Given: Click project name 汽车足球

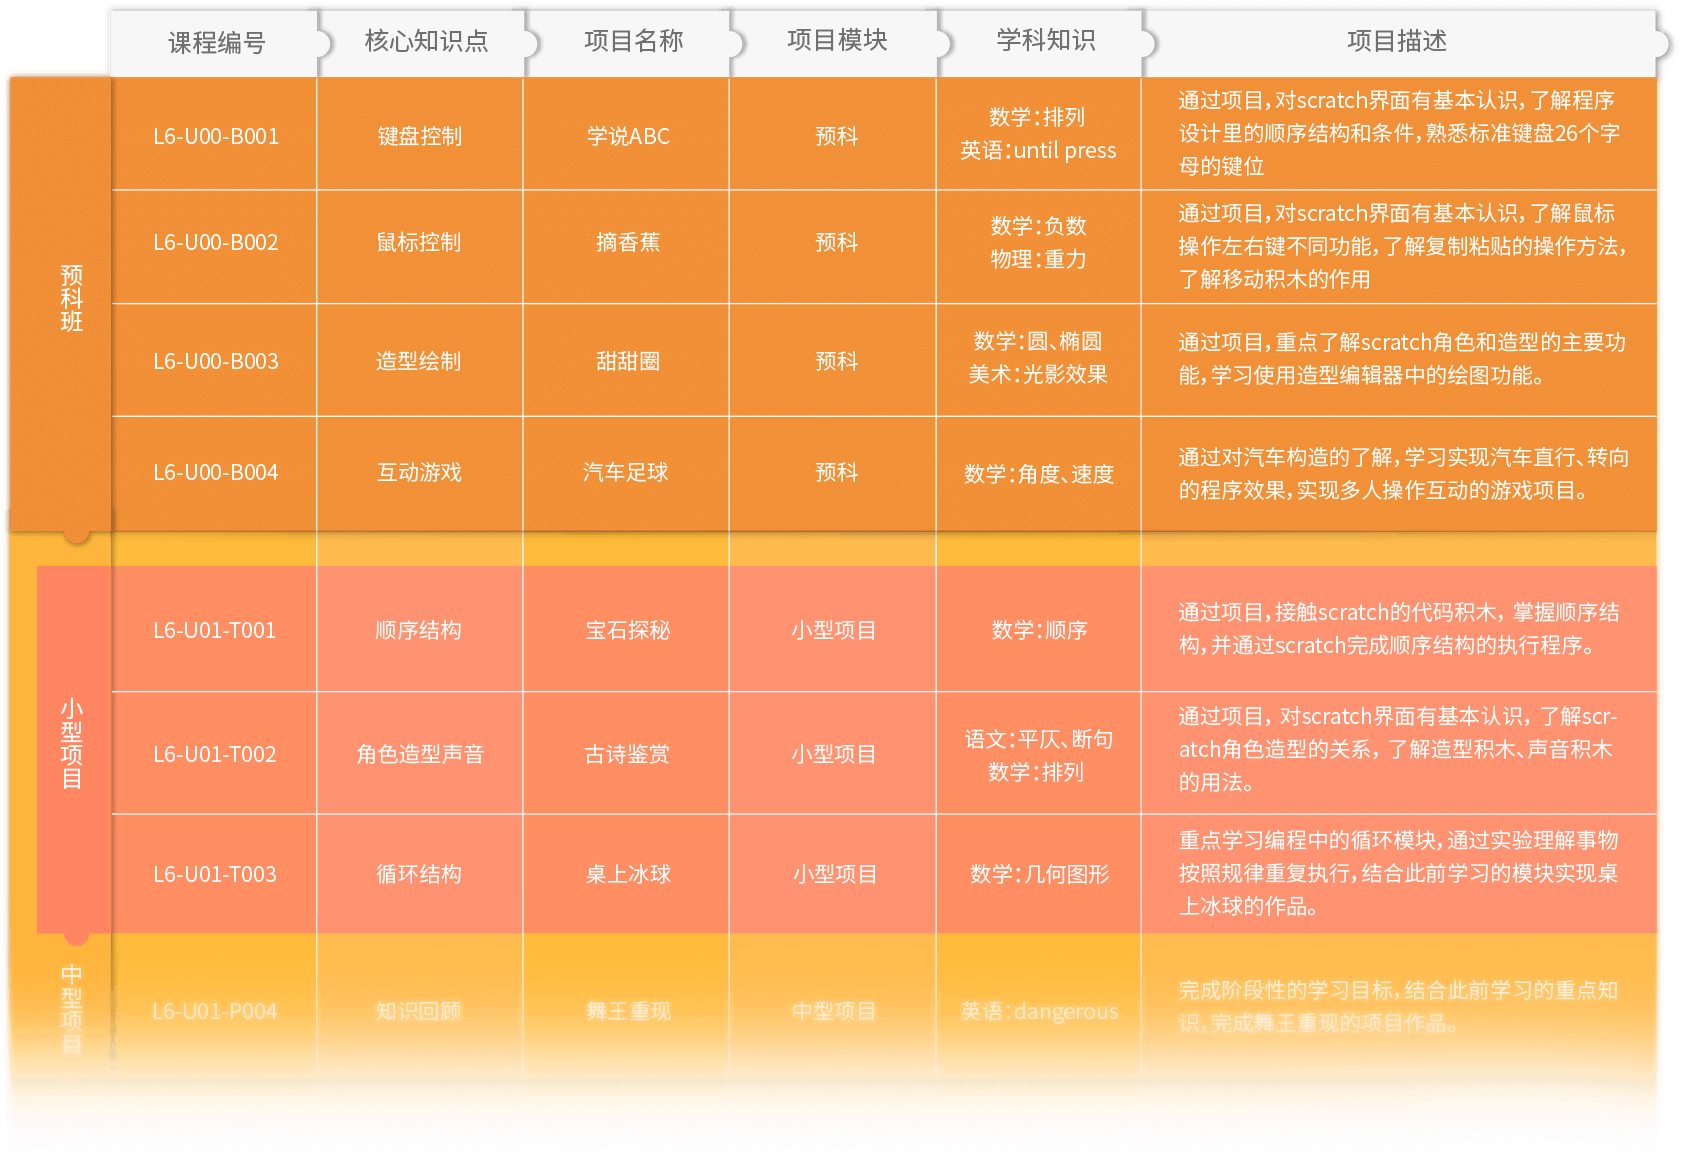Looking at the screenshot, I should [626, 472].
